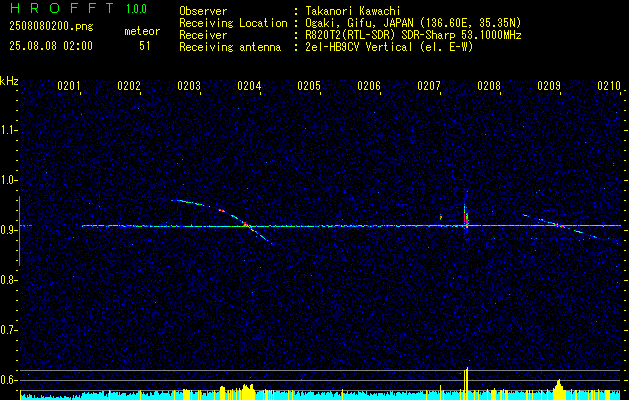Click the 0207 time marker

click(429, 86)
